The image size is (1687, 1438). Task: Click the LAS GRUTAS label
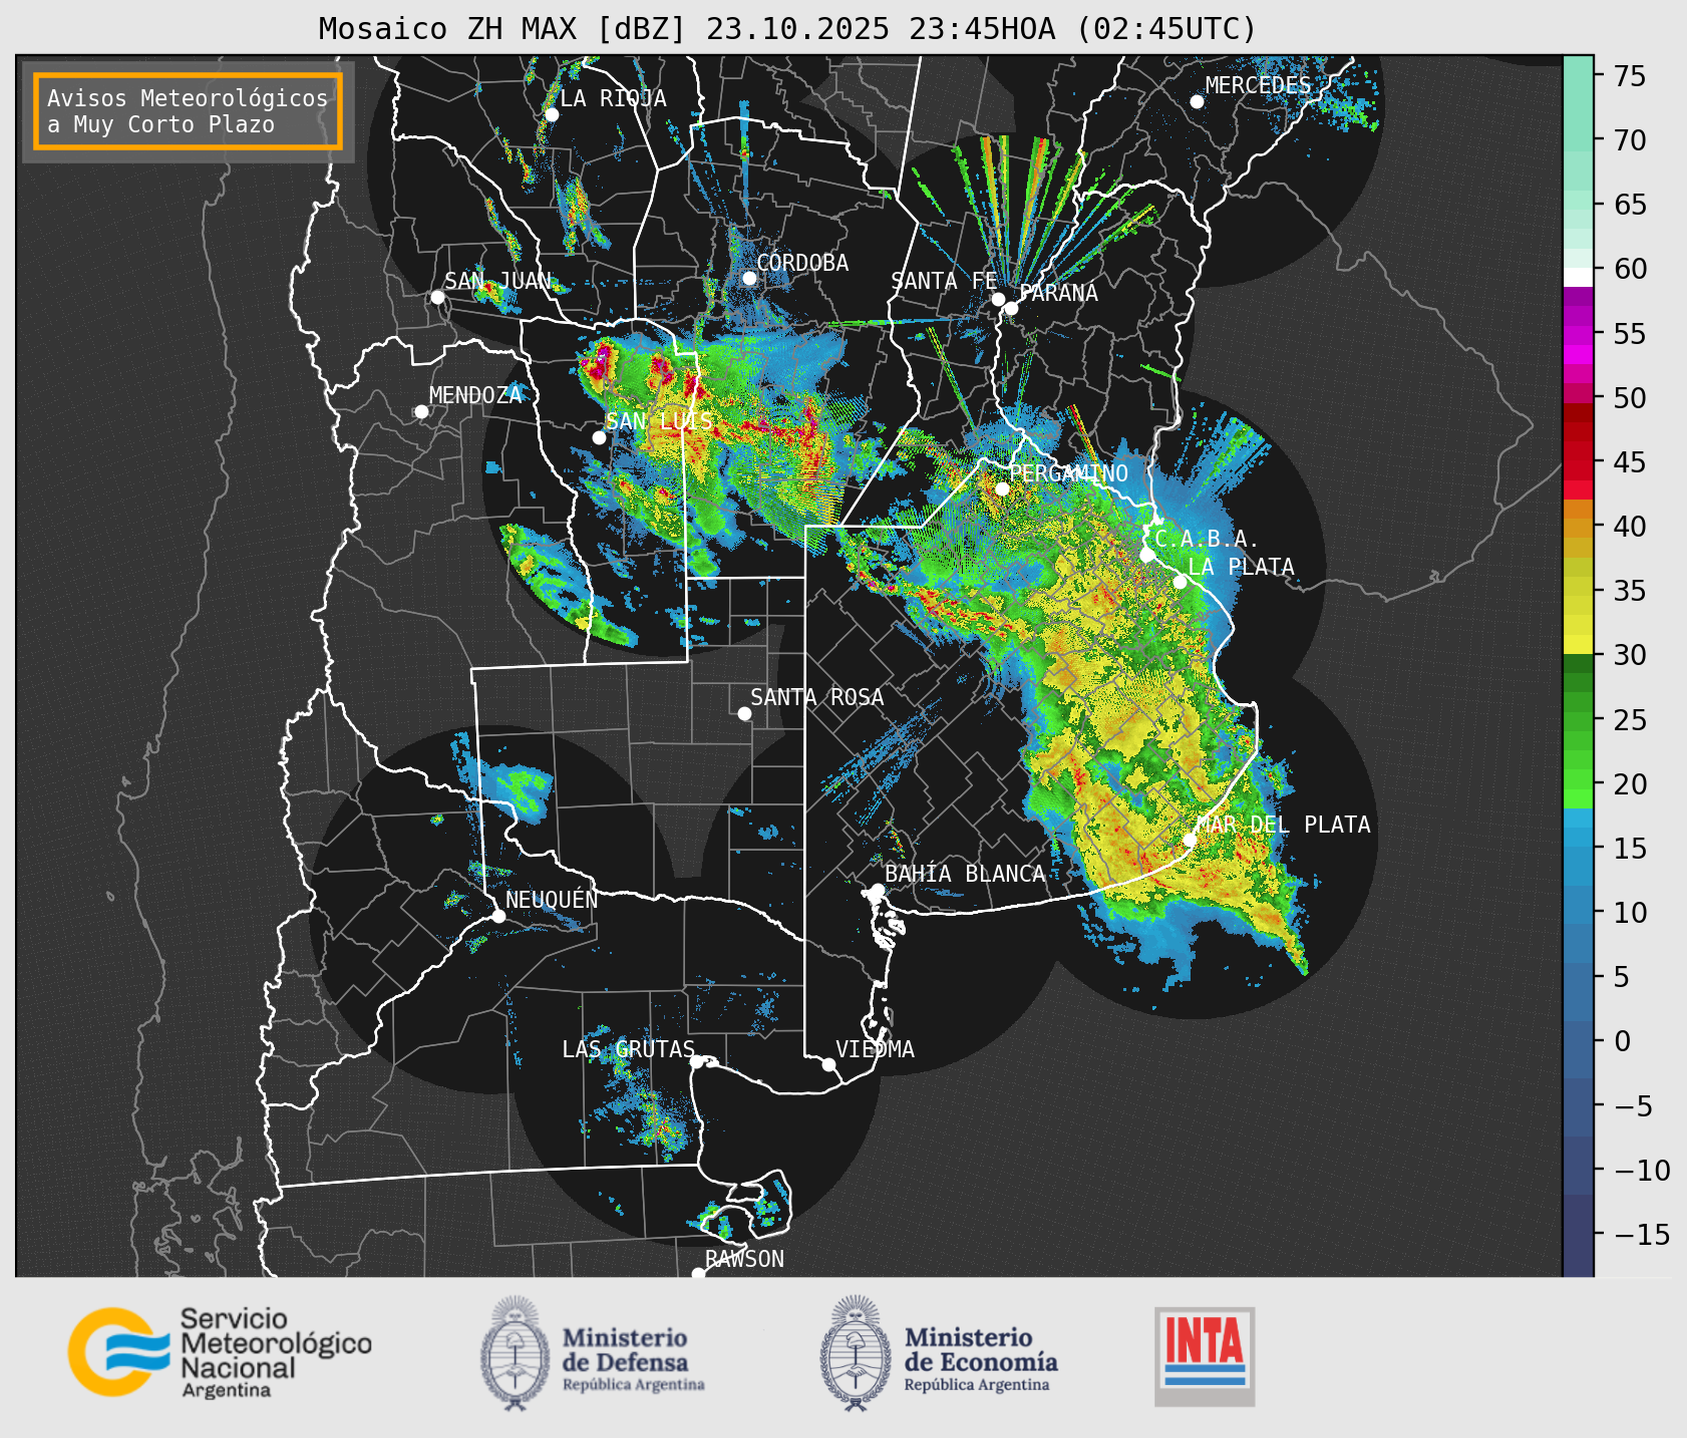[628, 1050]
